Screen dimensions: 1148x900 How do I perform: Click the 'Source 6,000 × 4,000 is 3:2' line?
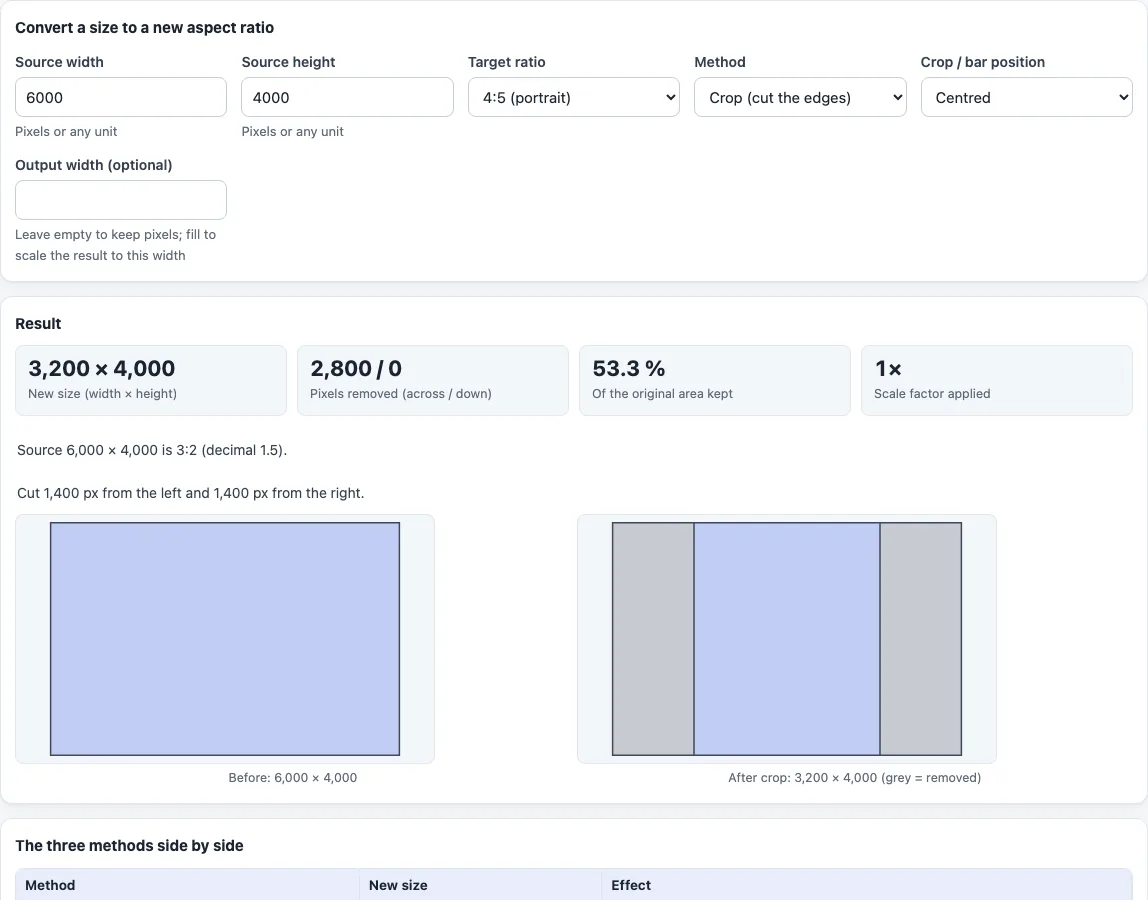pyautogui.click(x=152, y=450)
